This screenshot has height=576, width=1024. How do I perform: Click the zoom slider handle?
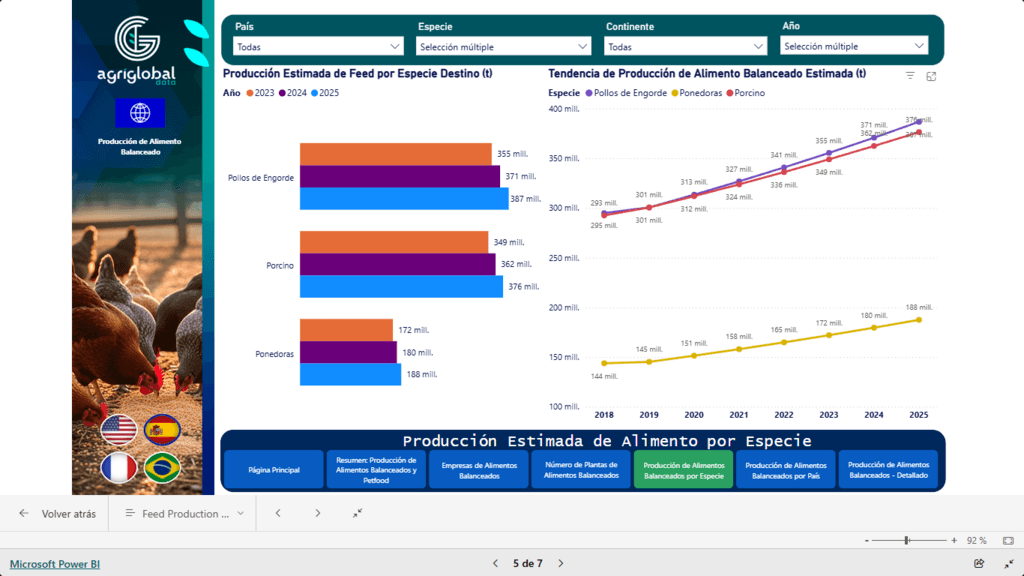point(906,540)
